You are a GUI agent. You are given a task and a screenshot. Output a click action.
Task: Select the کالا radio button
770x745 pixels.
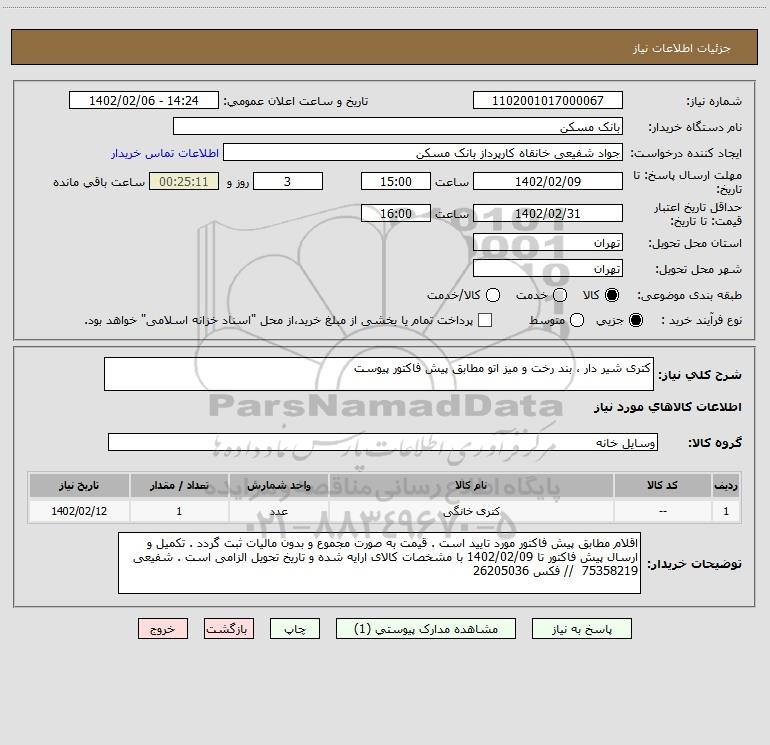coord(612,295)
